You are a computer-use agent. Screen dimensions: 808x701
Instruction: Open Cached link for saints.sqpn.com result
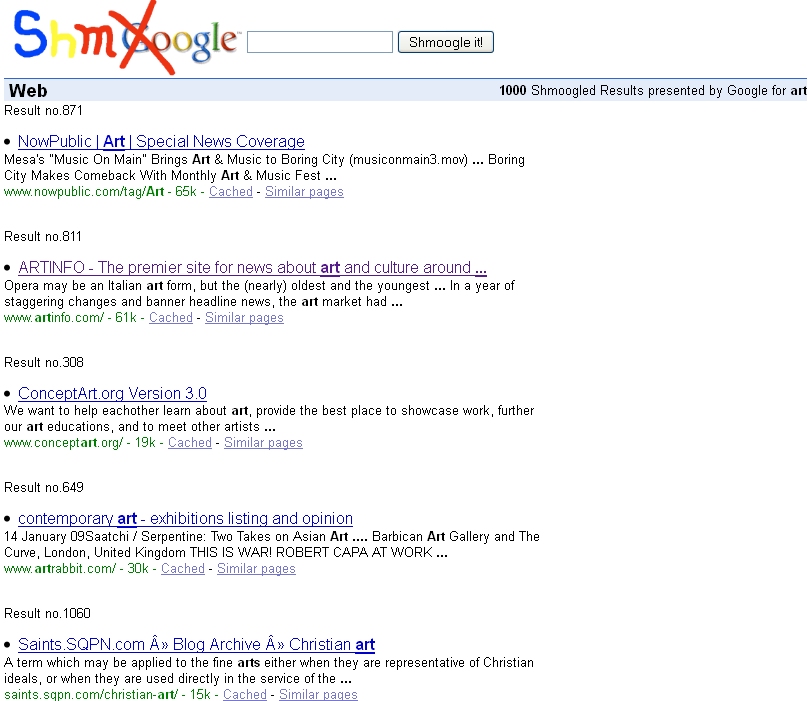245,694
